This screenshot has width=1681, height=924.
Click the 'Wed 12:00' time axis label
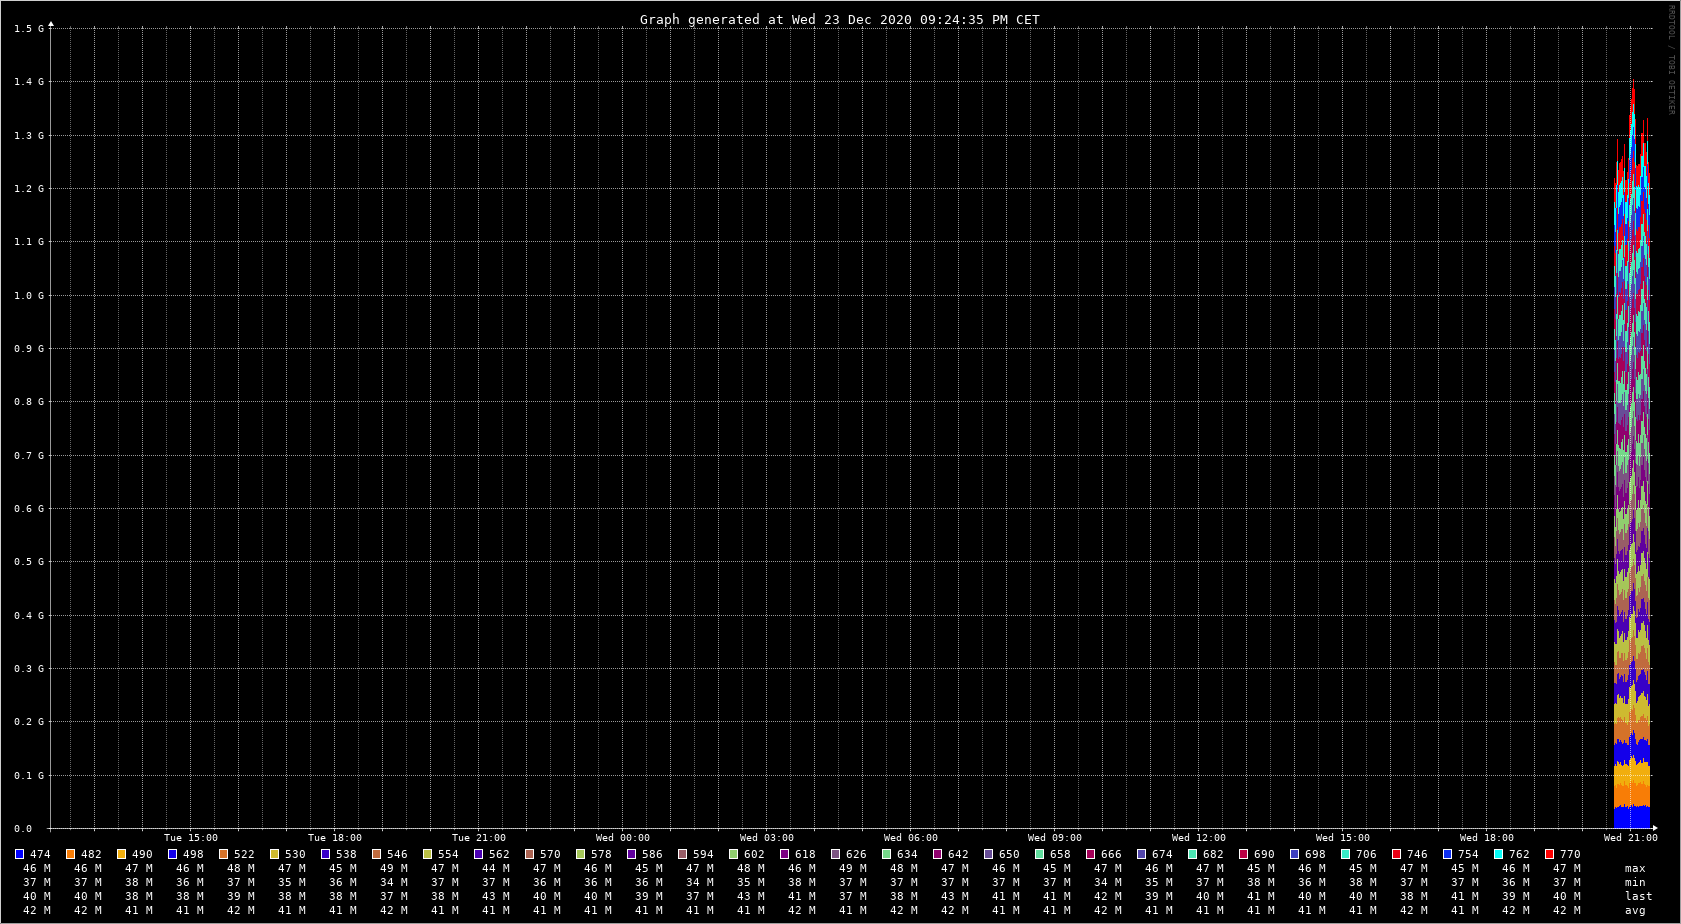1198,838
